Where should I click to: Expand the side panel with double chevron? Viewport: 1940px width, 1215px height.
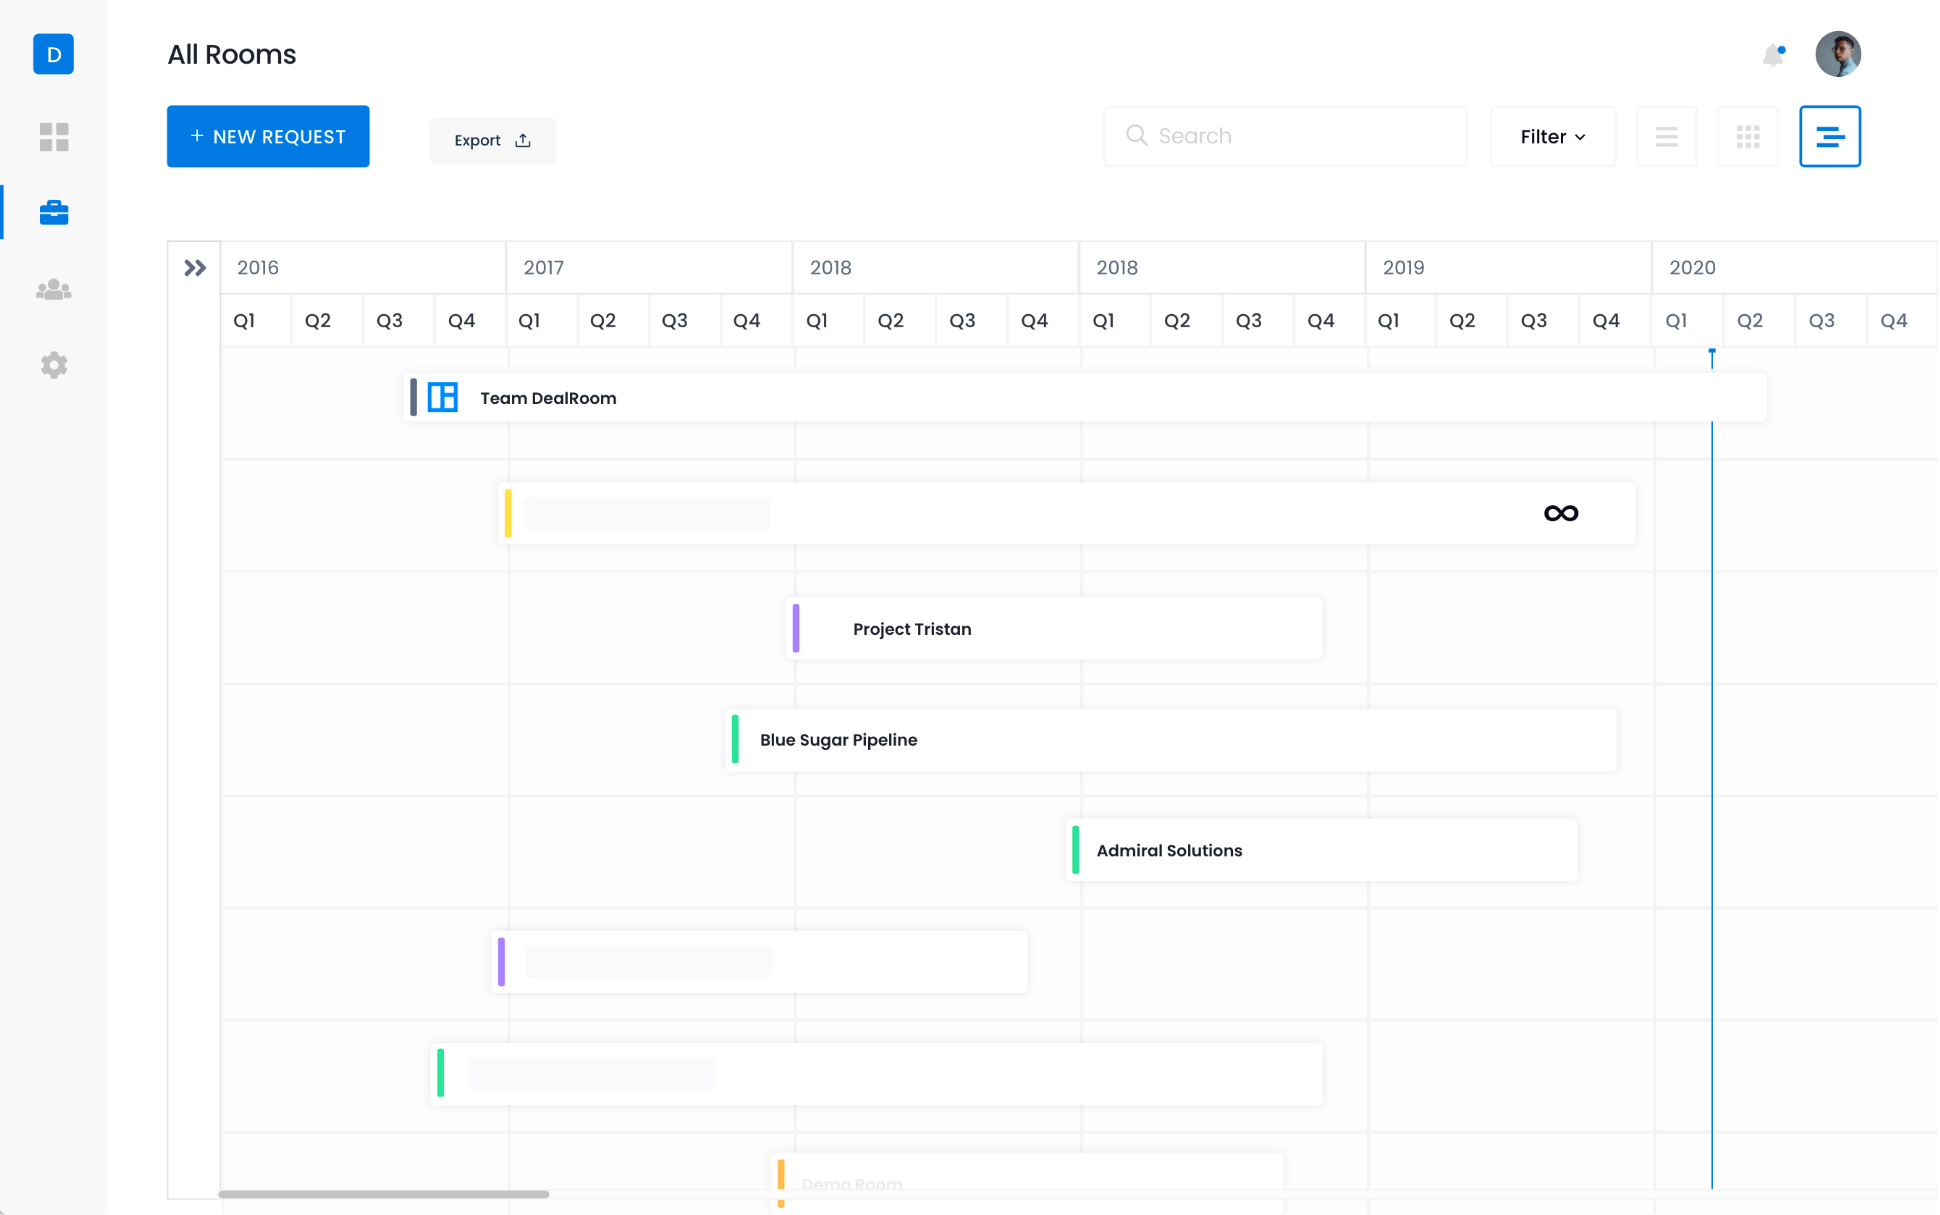195,268
